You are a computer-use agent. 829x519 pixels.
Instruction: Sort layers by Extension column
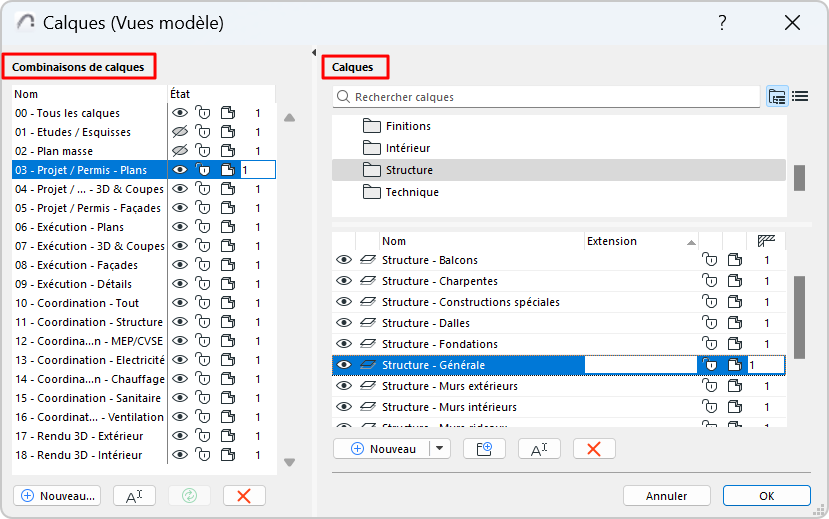coord(640,241)
